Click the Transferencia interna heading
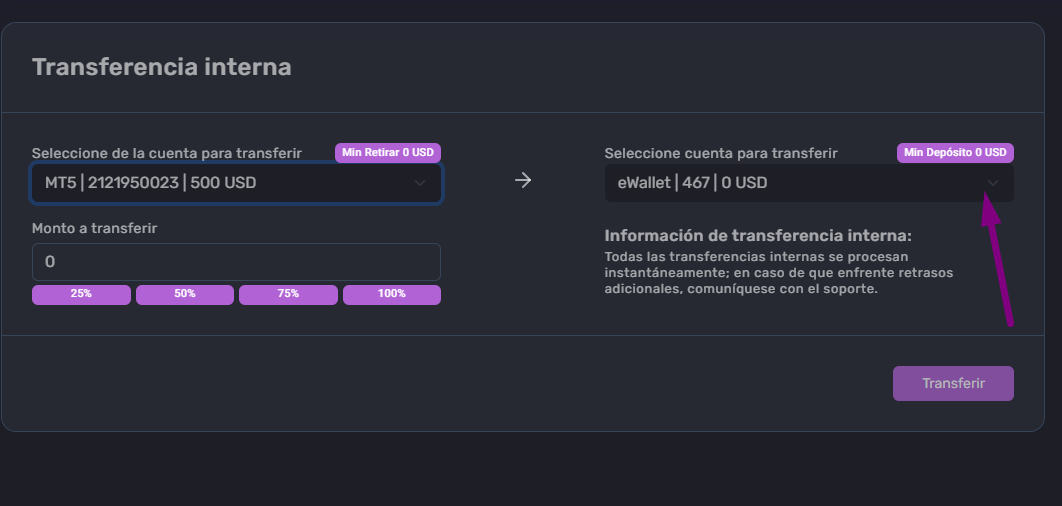Screen dimensions: 1062x506 (x=162, y=67)
